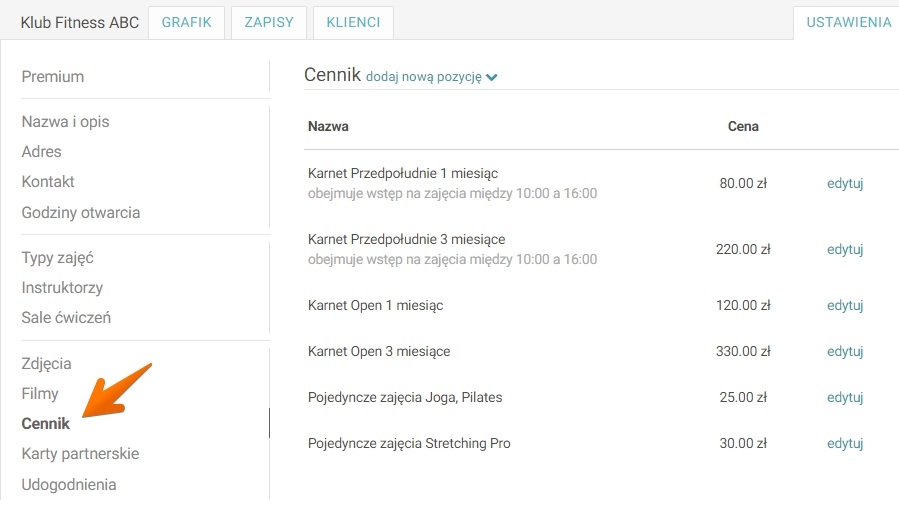Navigate to 'Sale ćwiczeń' section
The width and height of the screenshot is (899, 517).
pyautogui.click(x=66, y=318)
